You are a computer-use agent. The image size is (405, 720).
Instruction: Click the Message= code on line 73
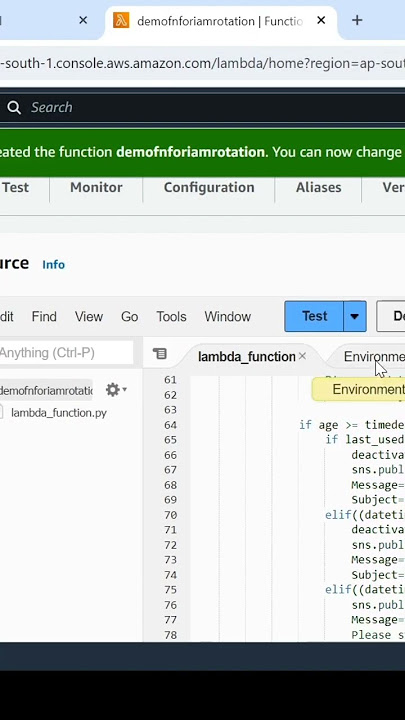tap(378, 560)
